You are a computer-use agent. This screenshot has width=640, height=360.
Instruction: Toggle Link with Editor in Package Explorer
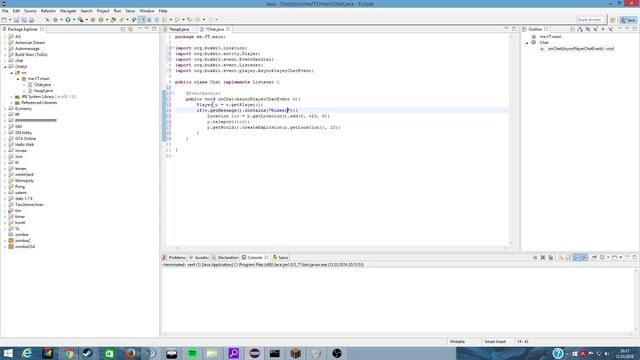tap(130, 29)
